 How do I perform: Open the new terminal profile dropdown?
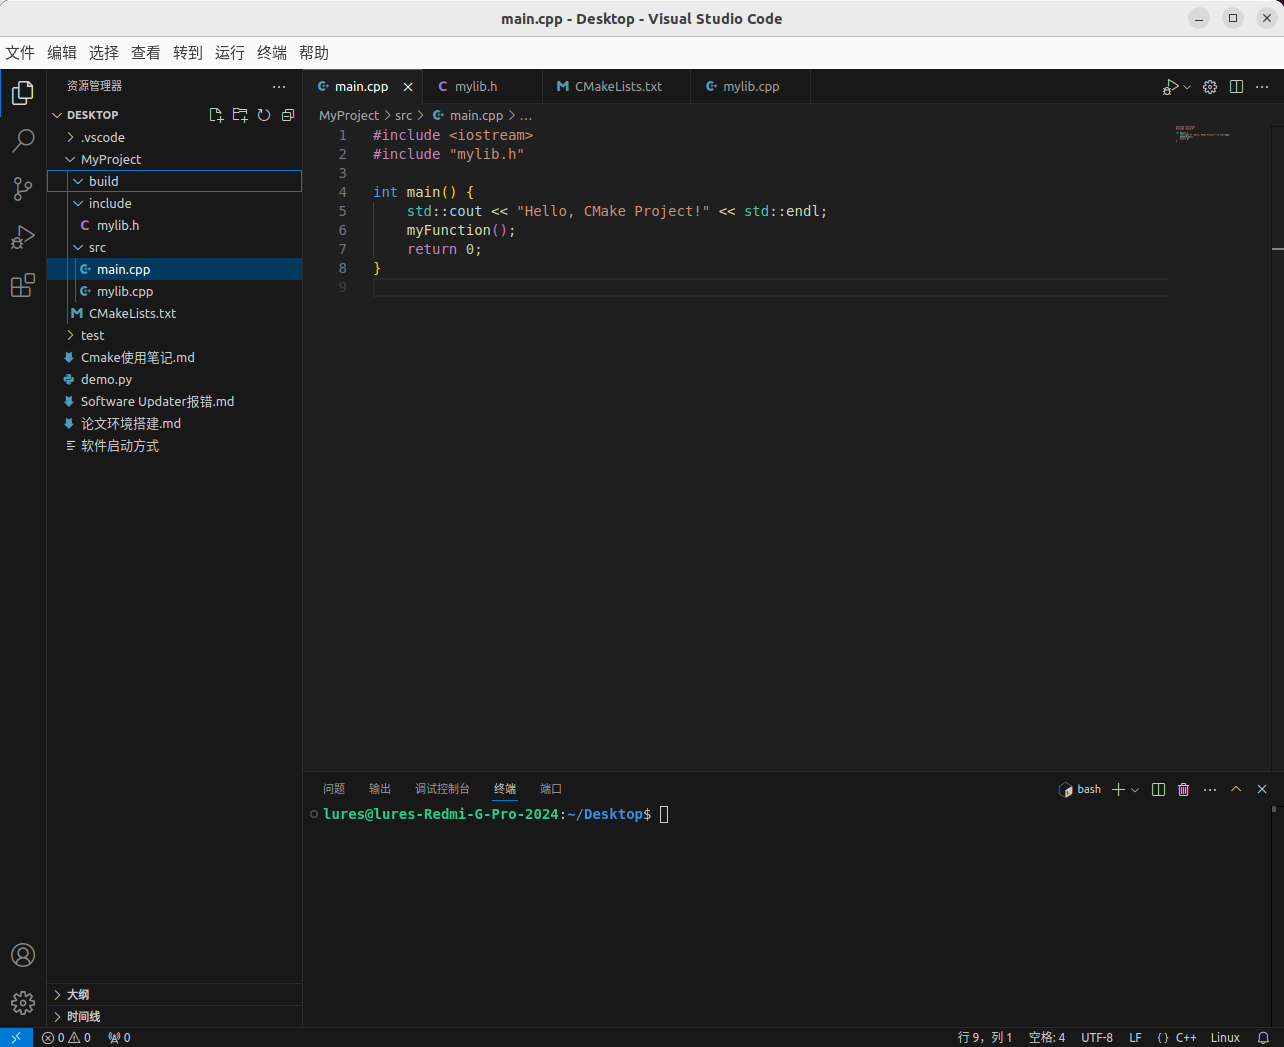1135,790
